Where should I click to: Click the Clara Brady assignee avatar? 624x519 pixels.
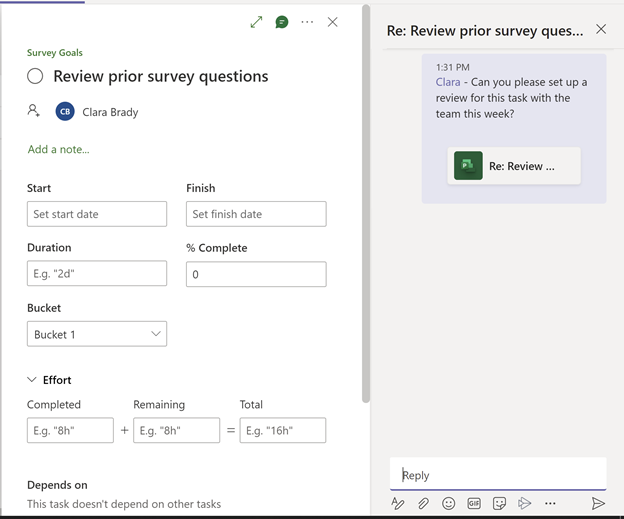[x=65, y=112]
